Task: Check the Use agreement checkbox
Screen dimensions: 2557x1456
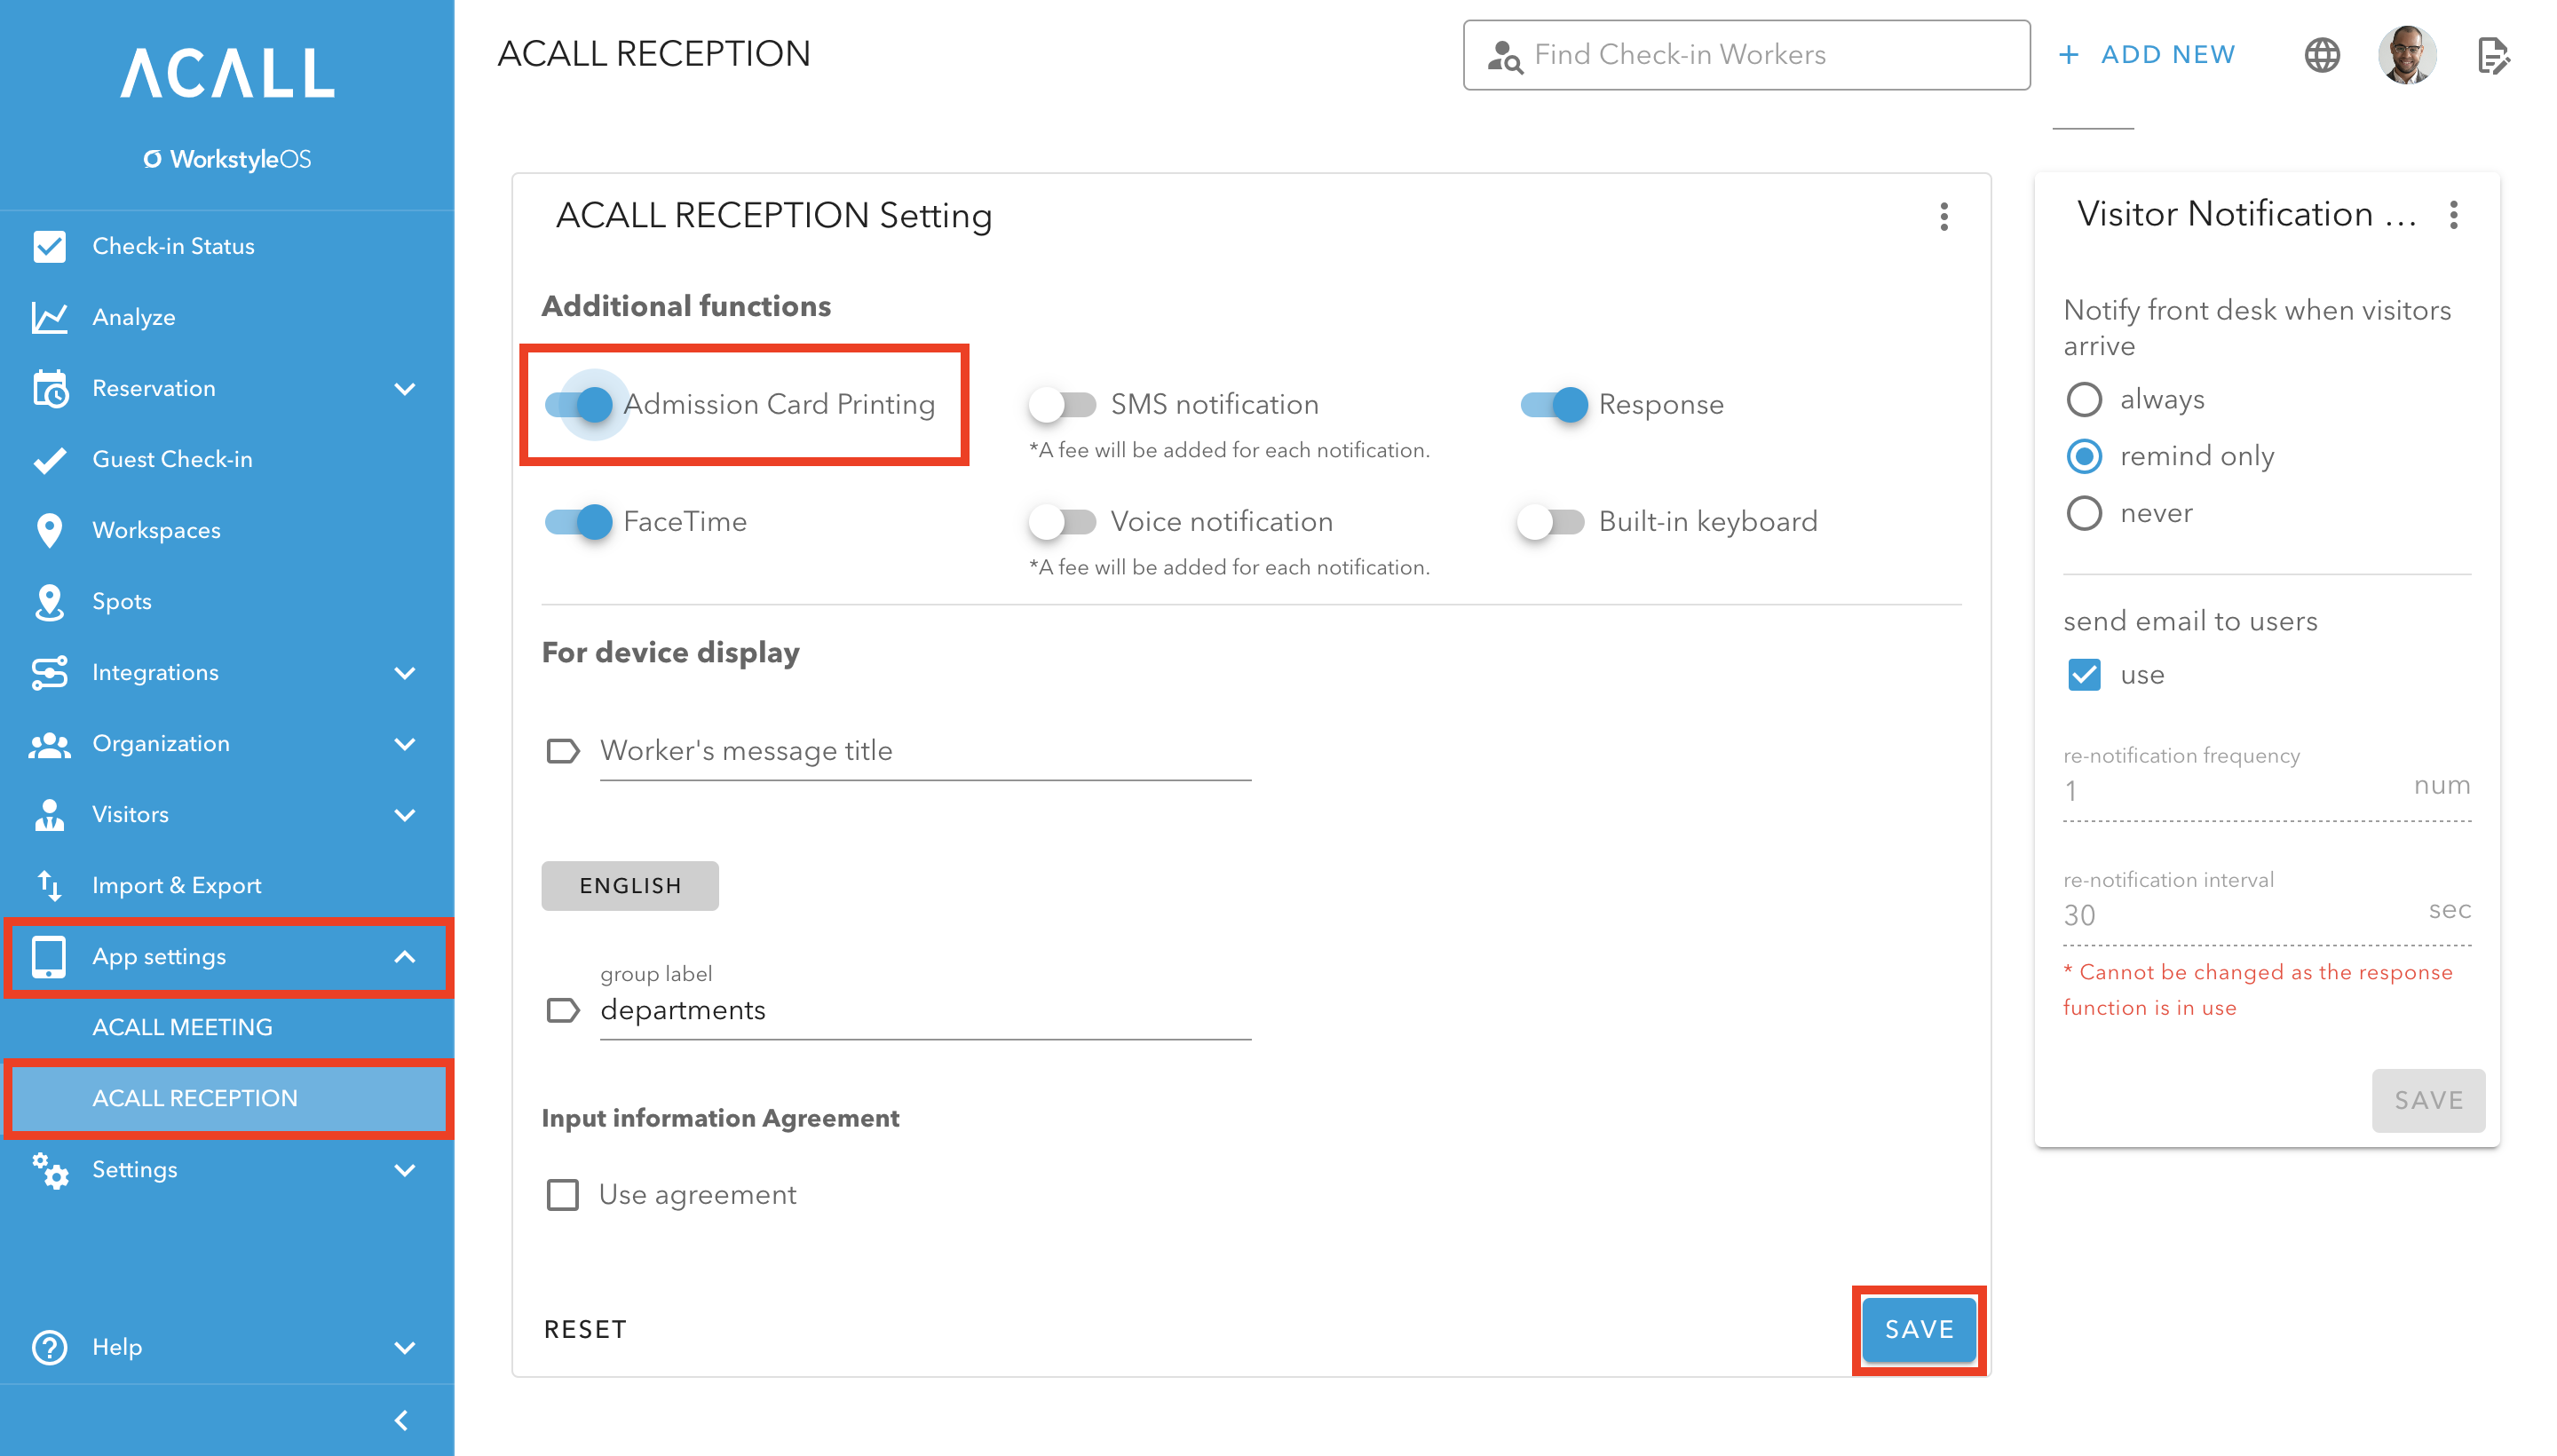Action: coord(562,1194)
